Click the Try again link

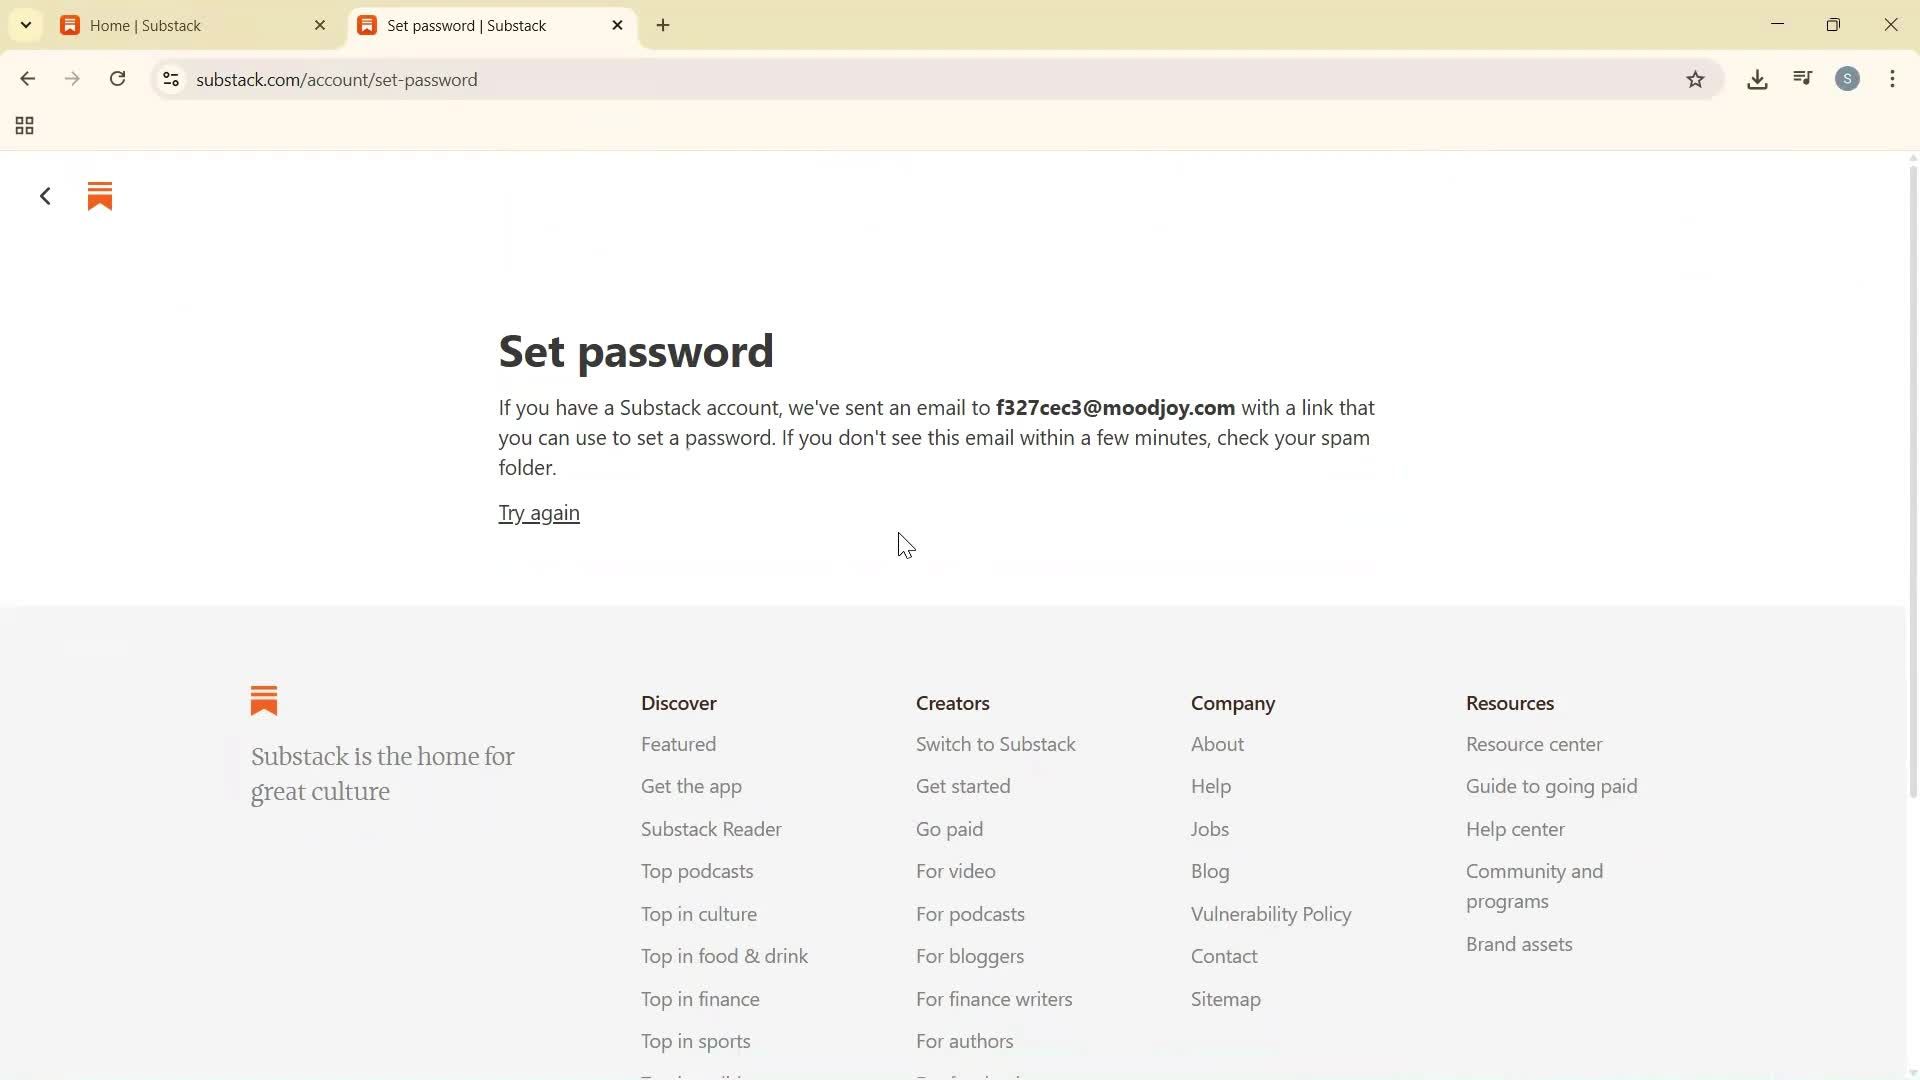point(539,513)
